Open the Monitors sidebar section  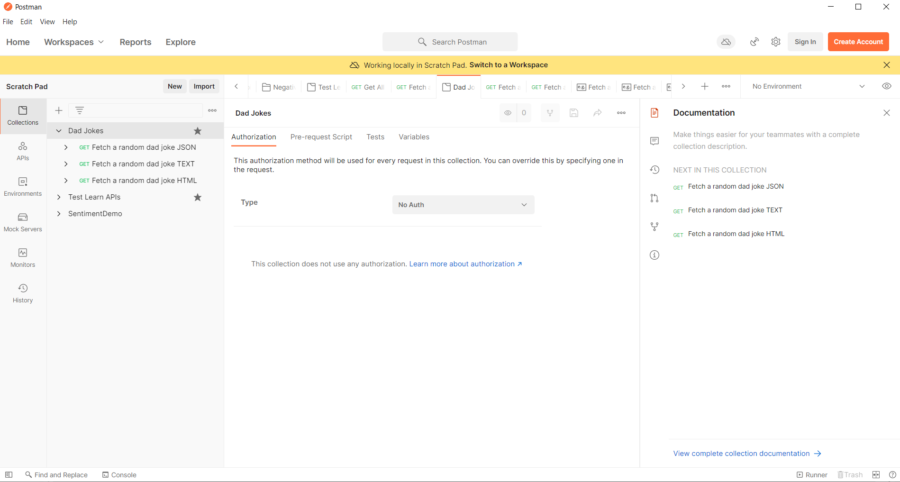click(22, 258)
